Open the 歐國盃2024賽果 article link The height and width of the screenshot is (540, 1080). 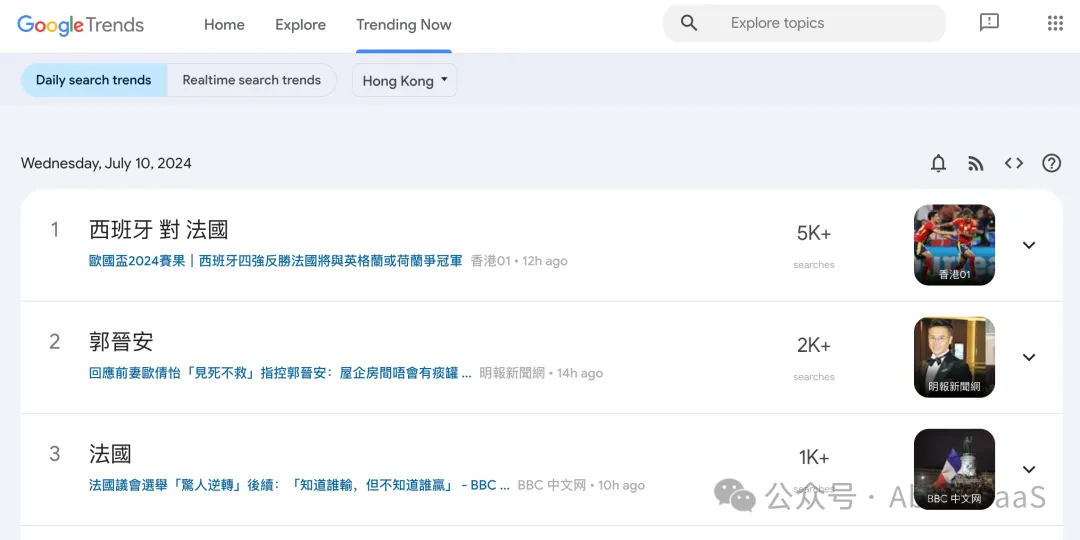click(275, 261)
